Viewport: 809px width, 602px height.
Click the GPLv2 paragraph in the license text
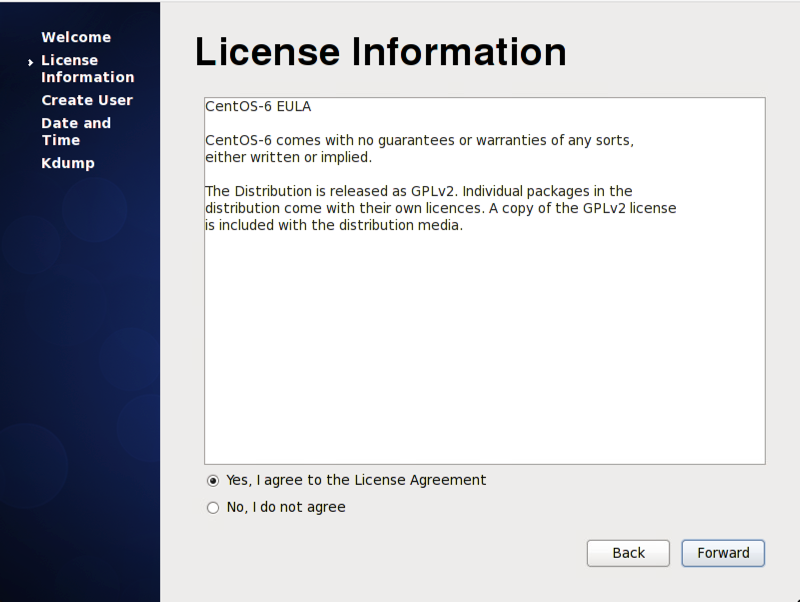(x=440, y=207)
